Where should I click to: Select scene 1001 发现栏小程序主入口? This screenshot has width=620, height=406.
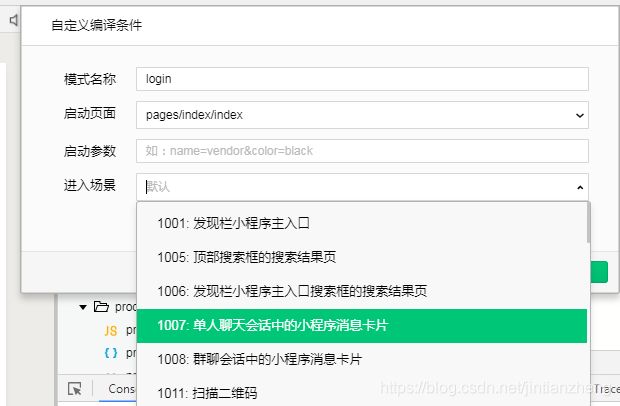tap(362, 223)
